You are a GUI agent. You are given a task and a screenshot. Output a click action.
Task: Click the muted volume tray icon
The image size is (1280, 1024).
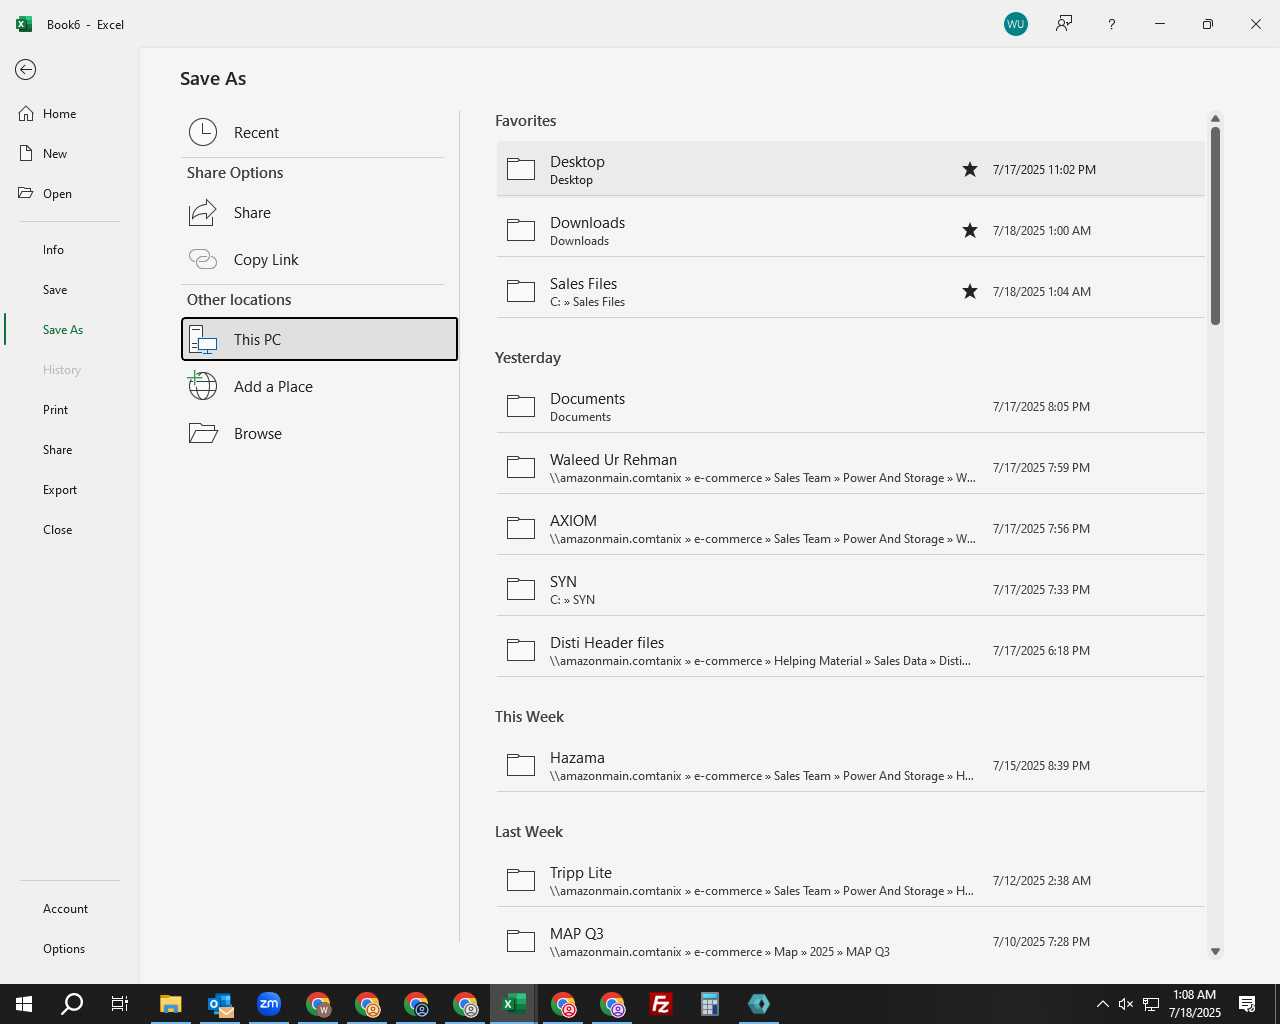(x=1126, y=1004)
